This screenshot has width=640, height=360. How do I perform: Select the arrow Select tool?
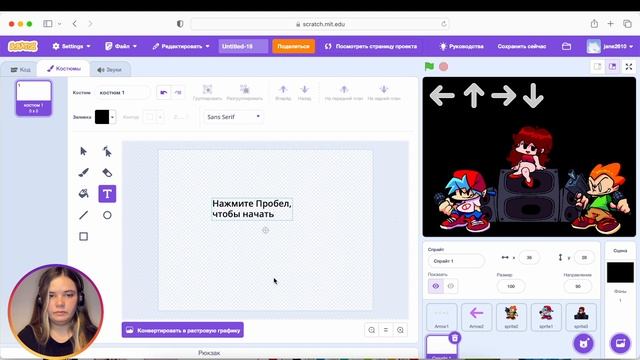pos(83,152)
